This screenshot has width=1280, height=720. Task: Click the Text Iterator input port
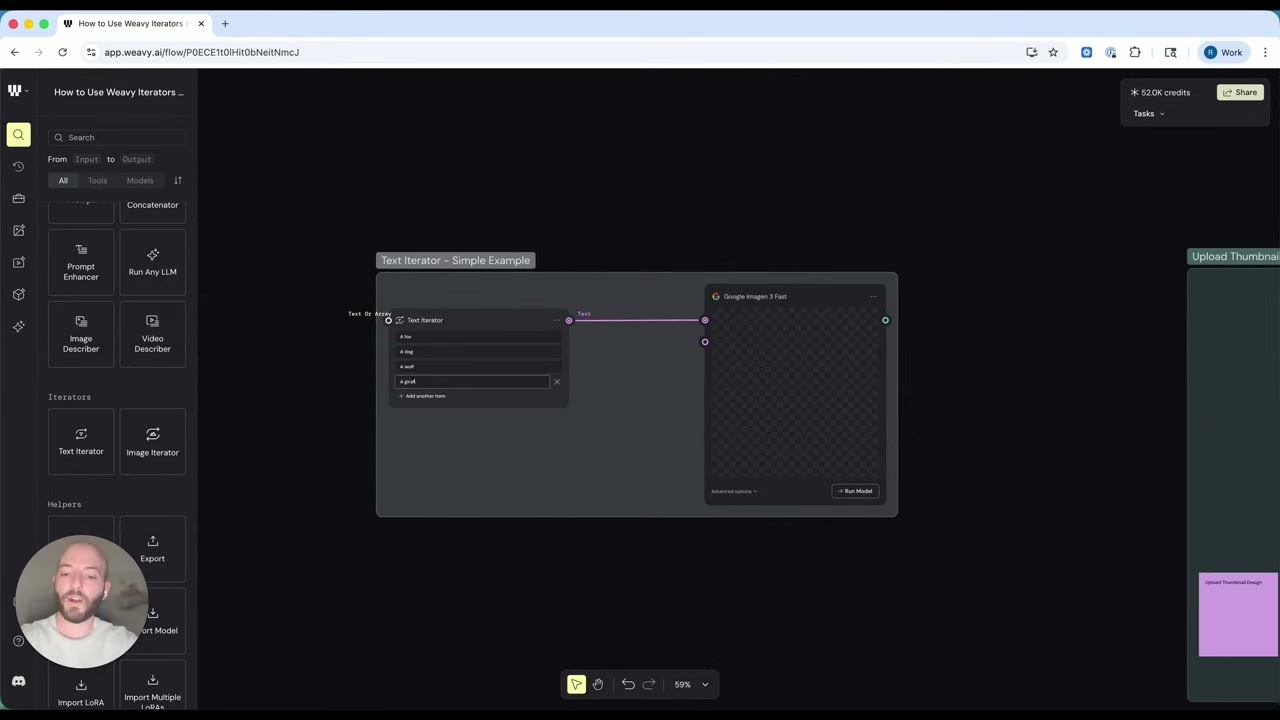pyautogui.click(x=389, y=320)
